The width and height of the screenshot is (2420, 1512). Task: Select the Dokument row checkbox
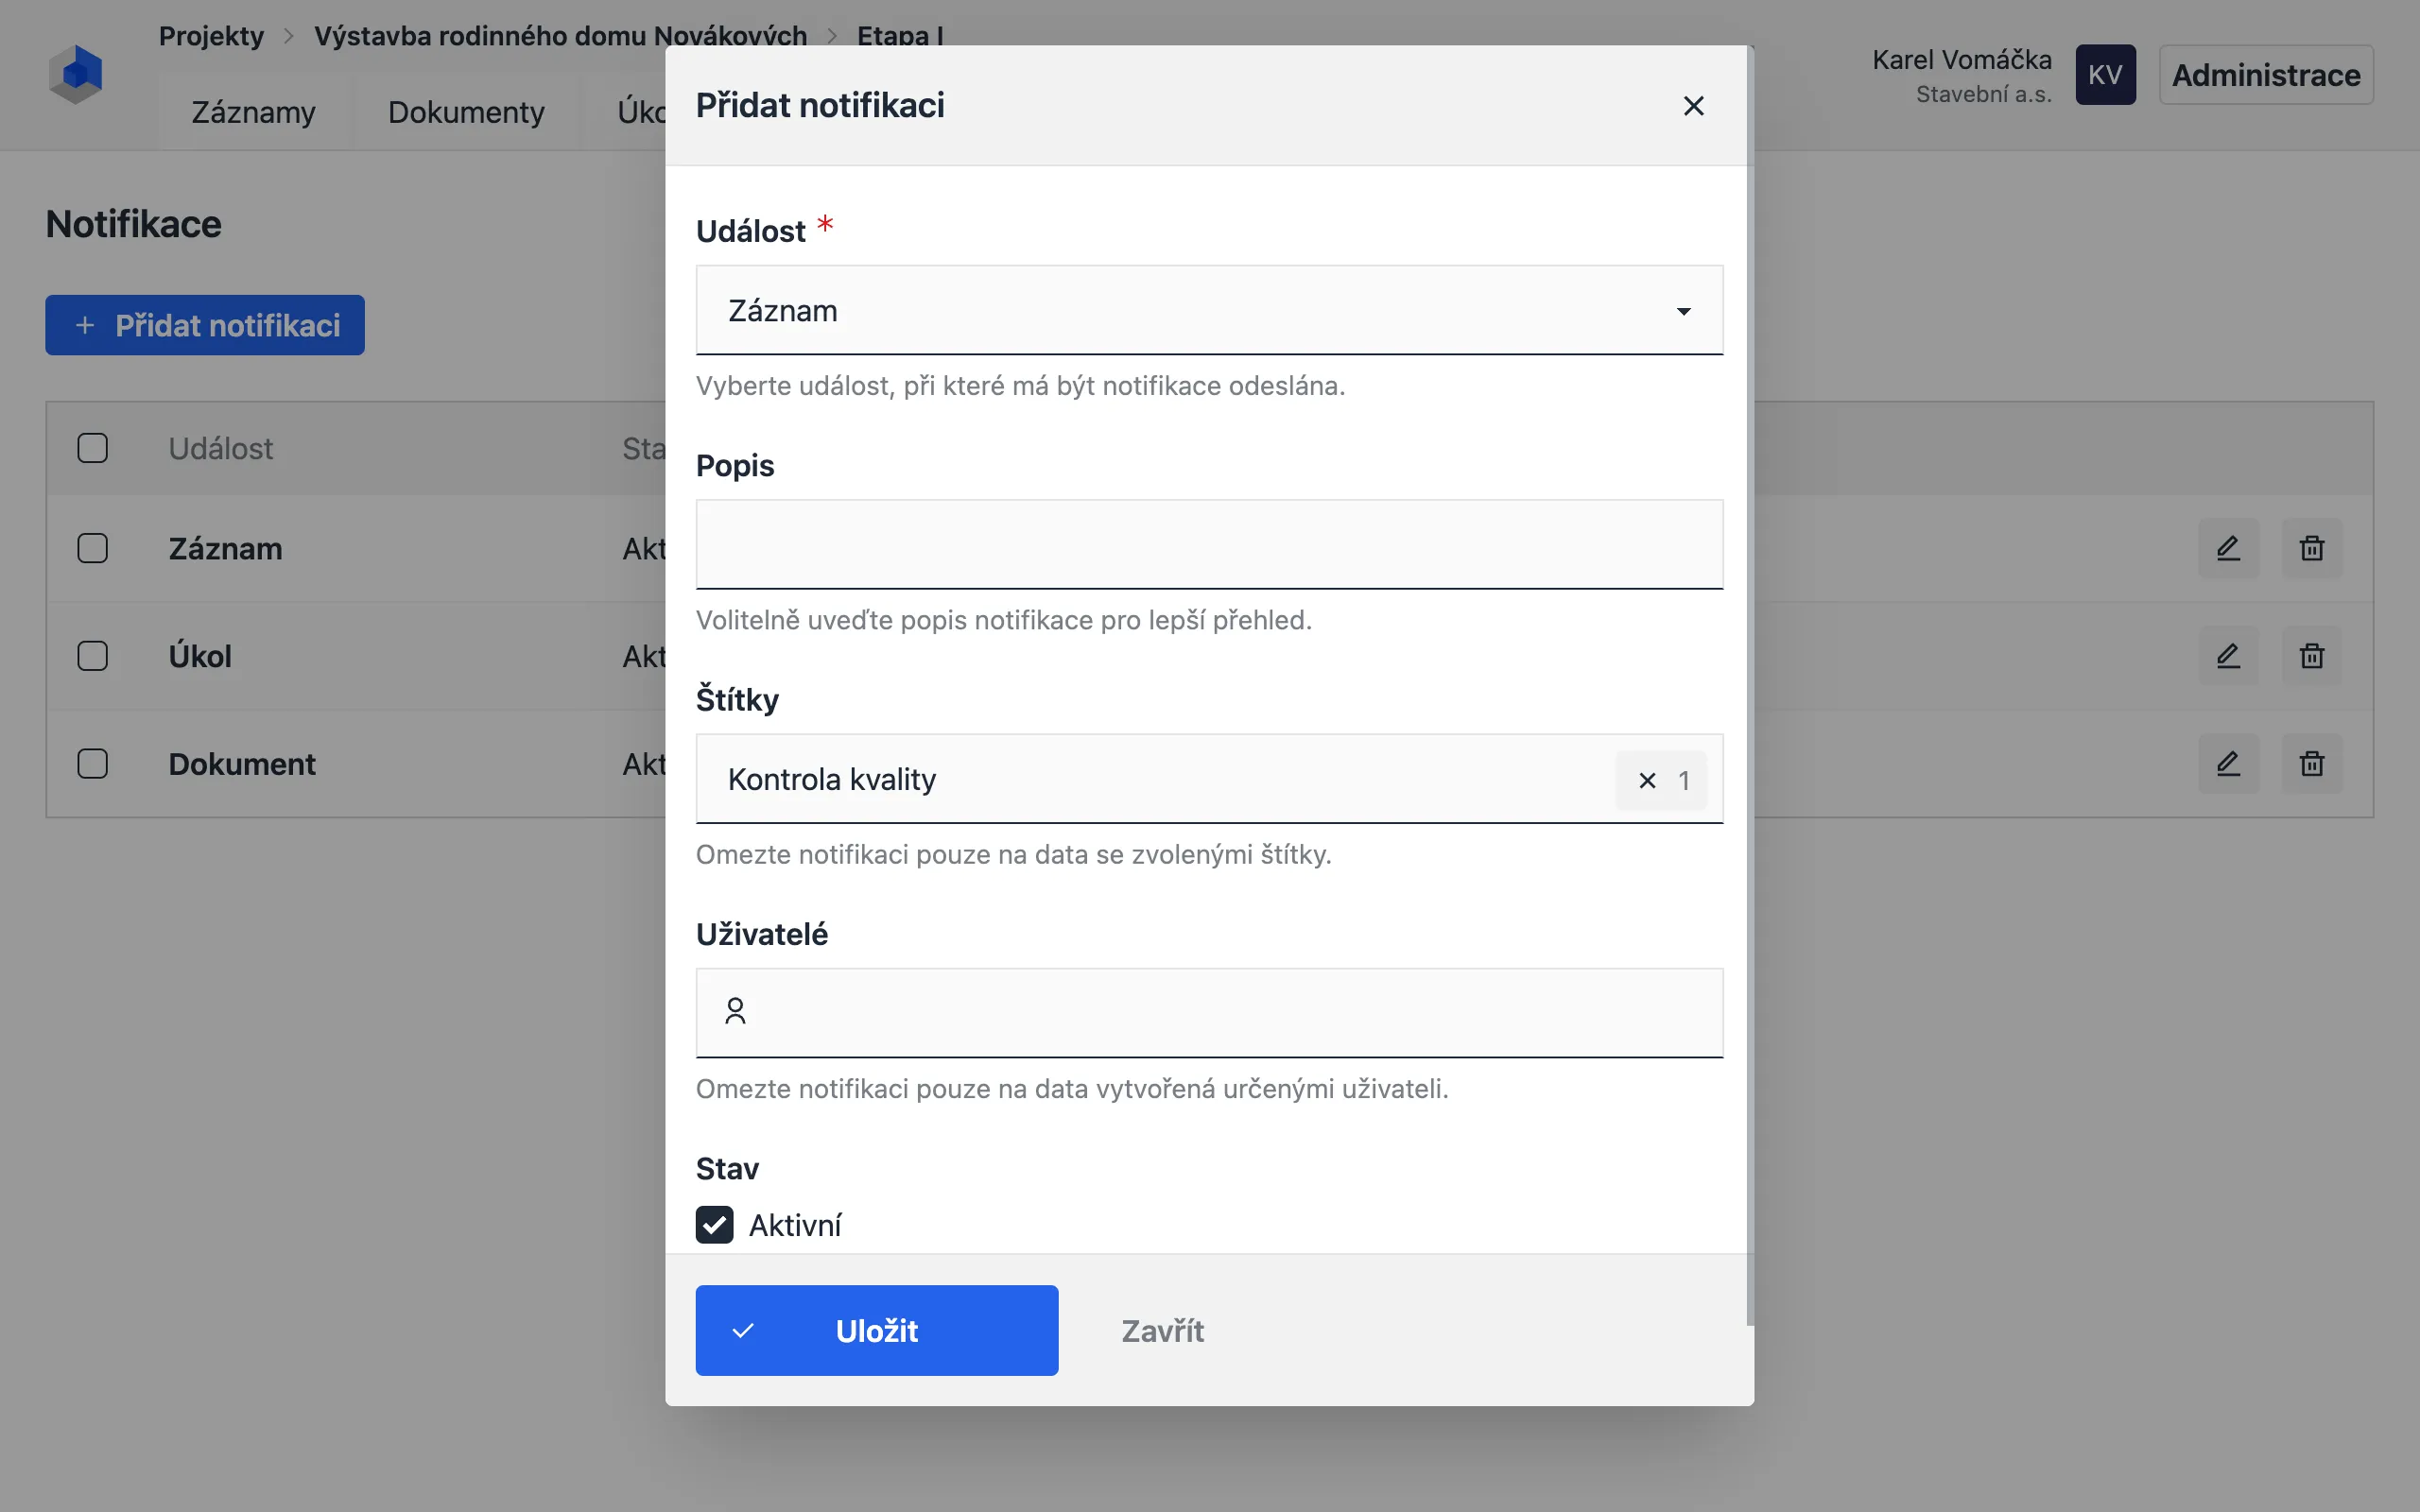[x=93, y=764]
